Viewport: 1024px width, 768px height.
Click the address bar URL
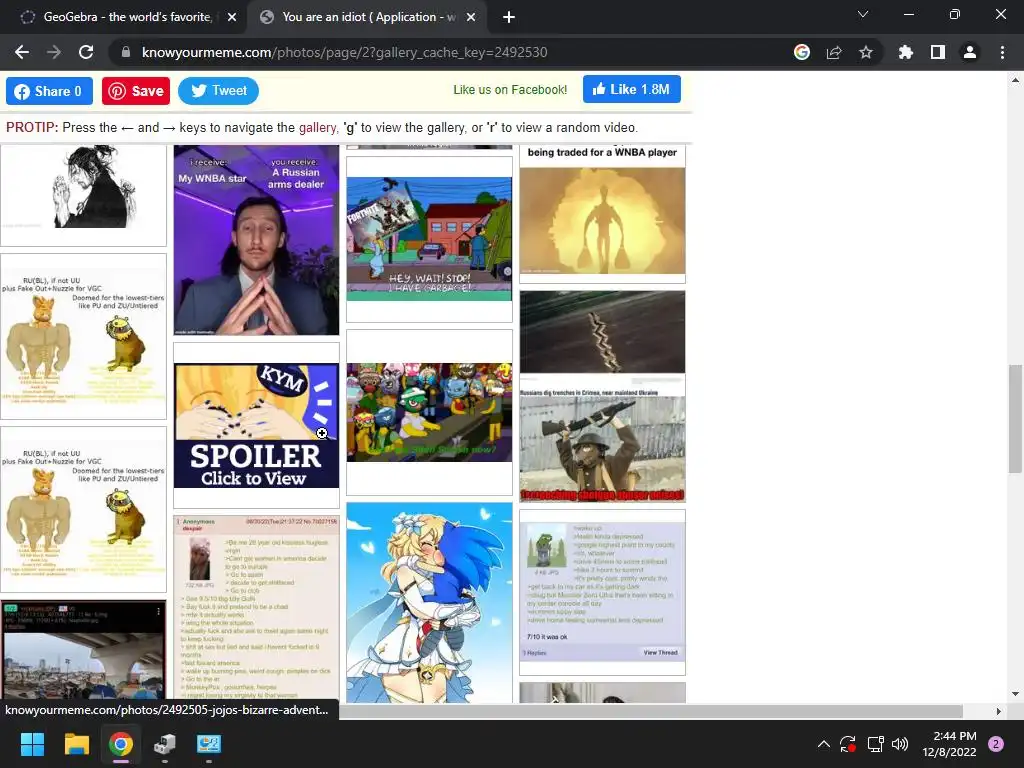pos(345,52)
